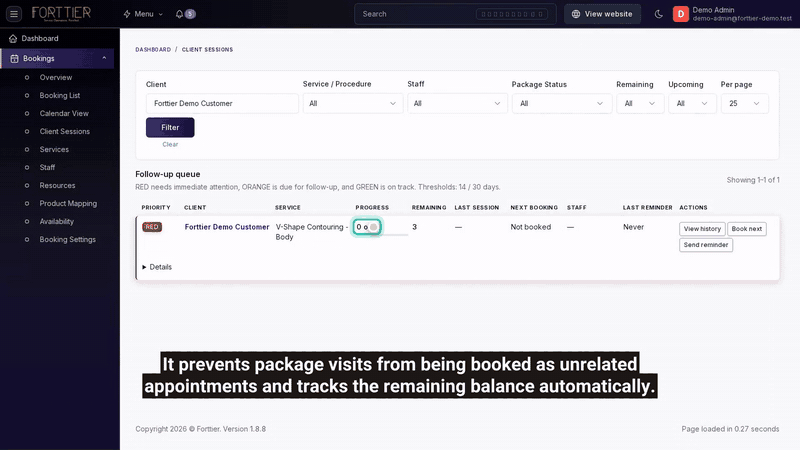
Task: Open Booking List in the sidebar
Action: (60, 95)
